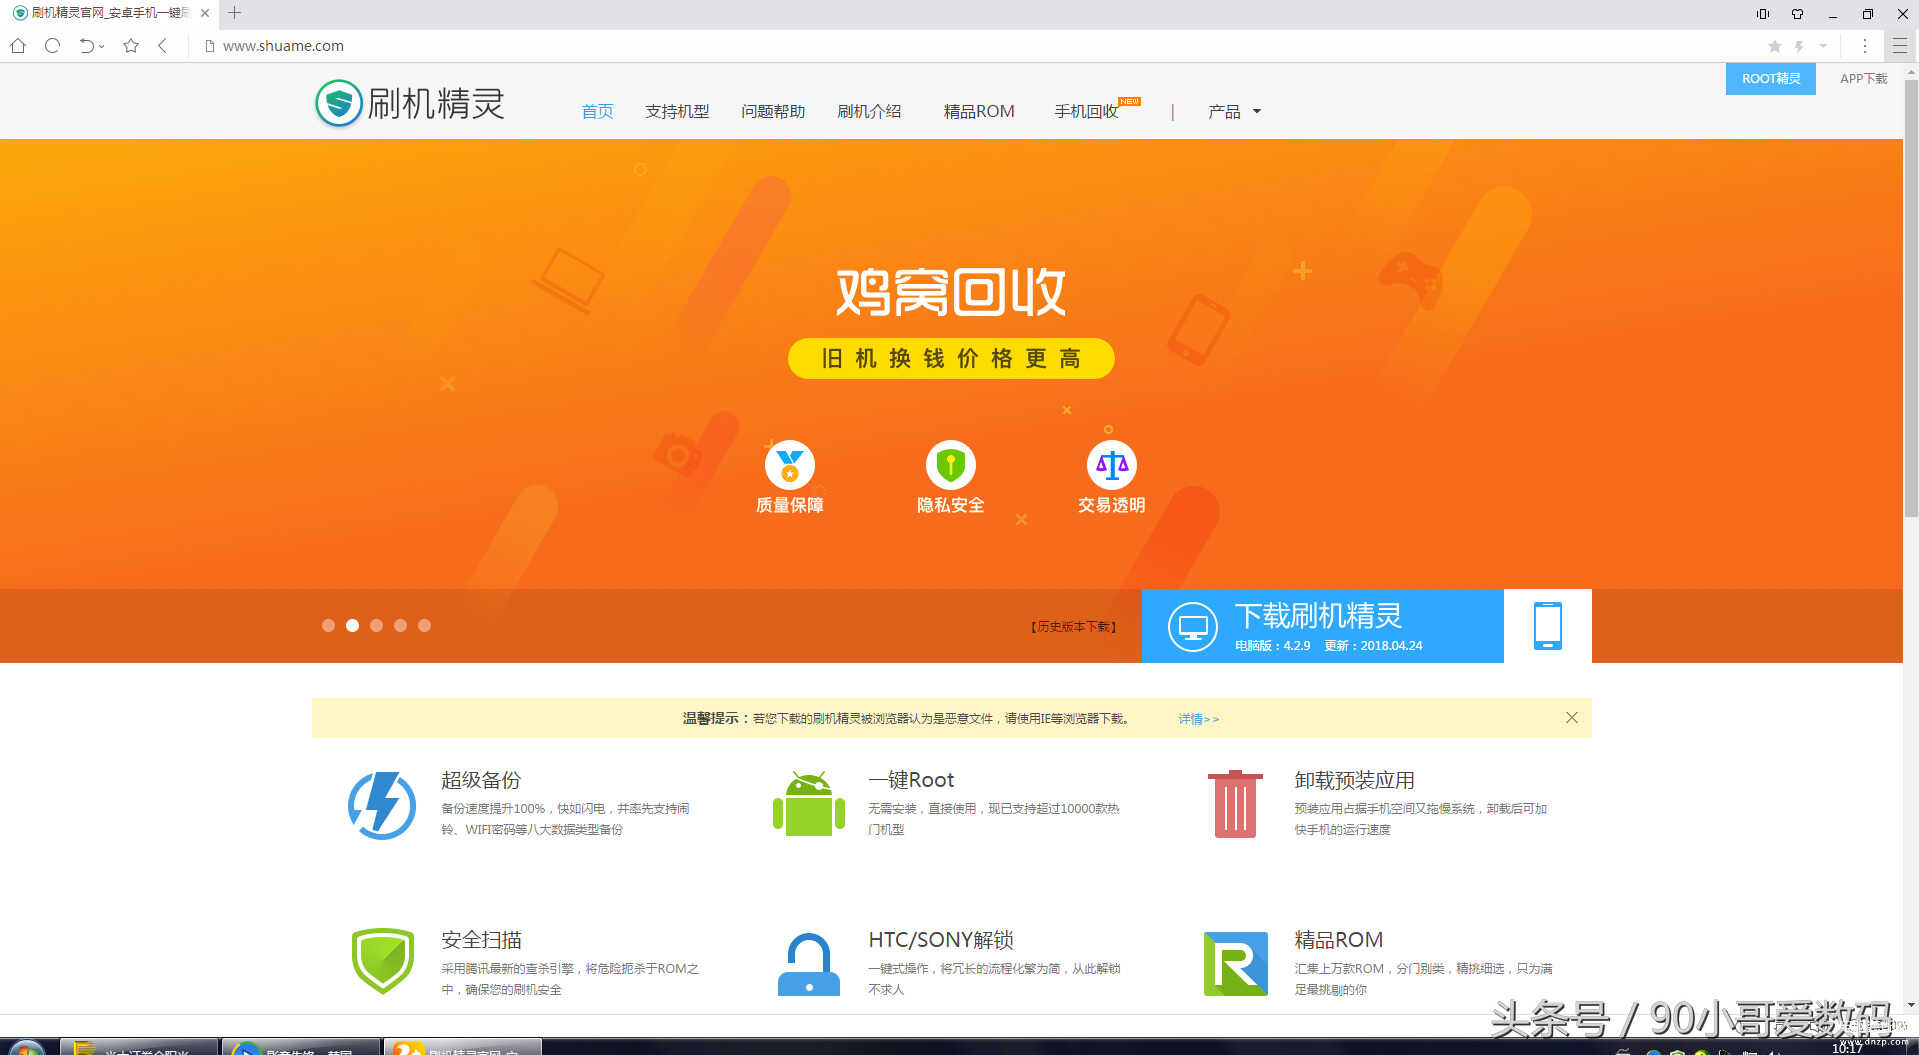Image resolution: width=1919 pixels, height=1055 pixels.
Task: Close the 刷机精灵官网 browser tab
Action: tap(205, 13)
